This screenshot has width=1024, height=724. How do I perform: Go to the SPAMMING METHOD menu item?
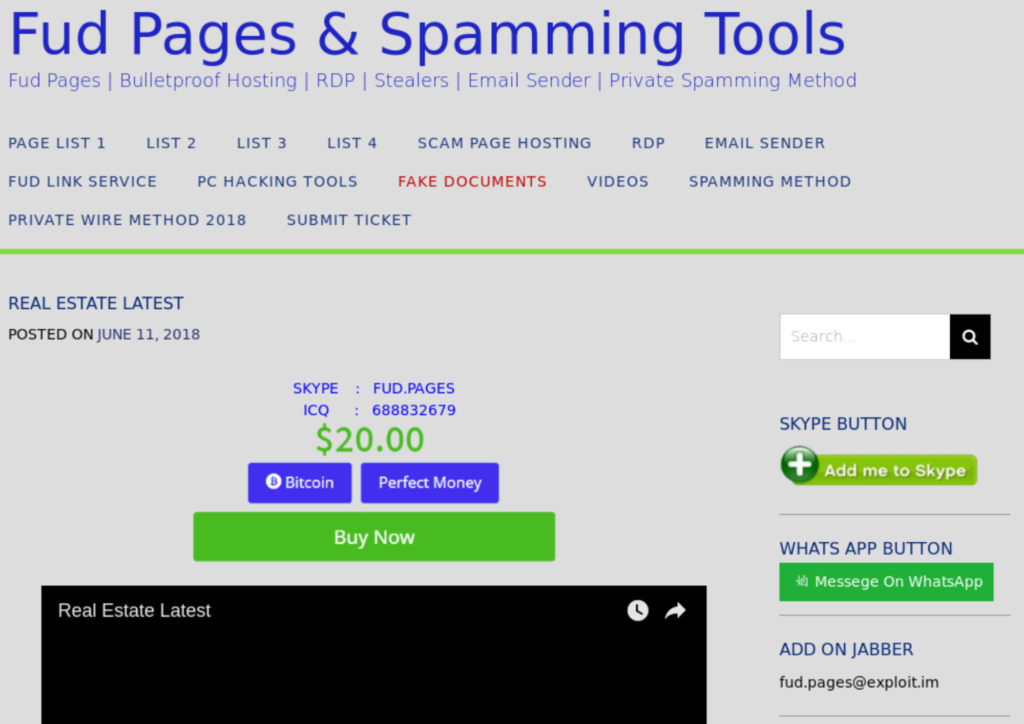pos(770,181)
